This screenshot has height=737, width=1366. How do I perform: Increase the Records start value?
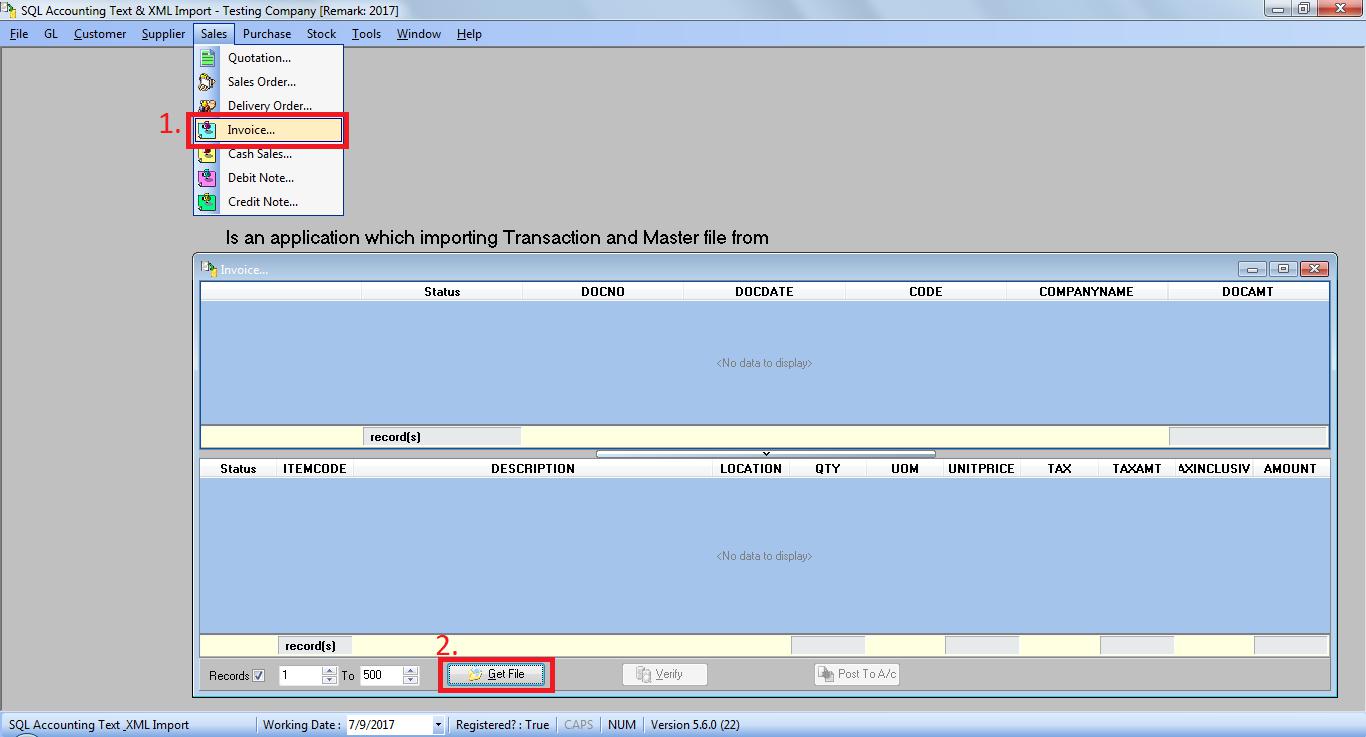point(329,670)
